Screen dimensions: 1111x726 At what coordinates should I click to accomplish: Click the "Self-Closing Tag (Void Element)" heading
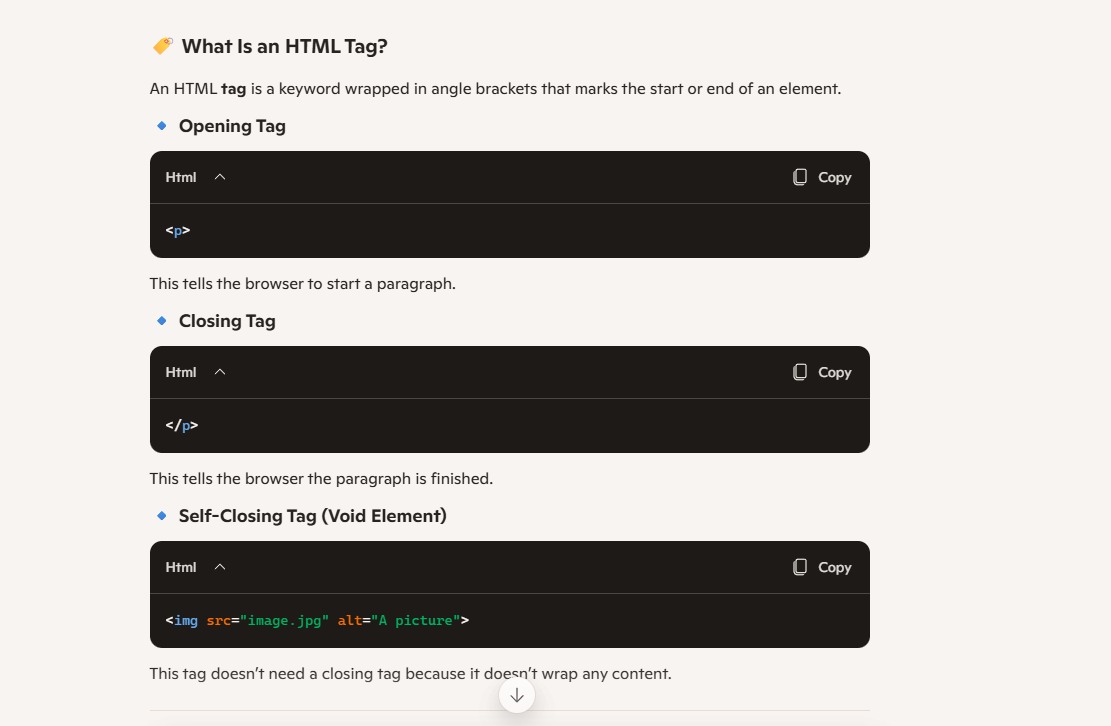pos(312,516)
